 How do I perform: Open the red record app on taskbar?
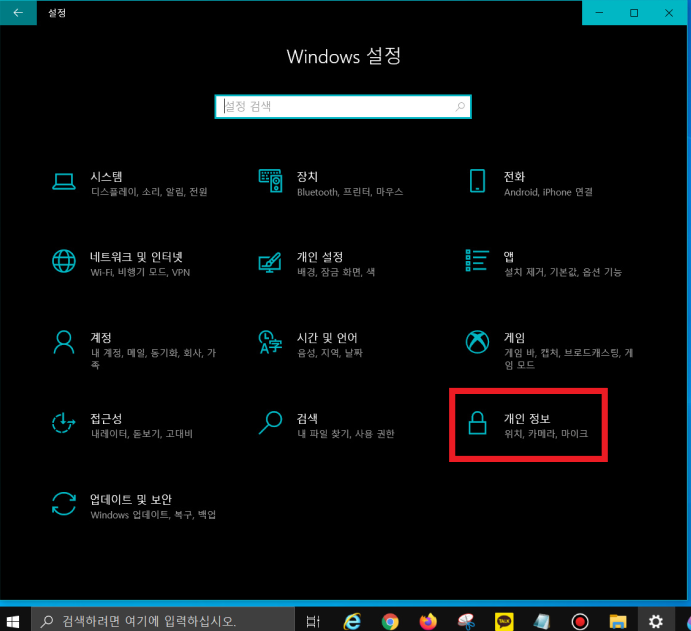(x=580, y=622)
